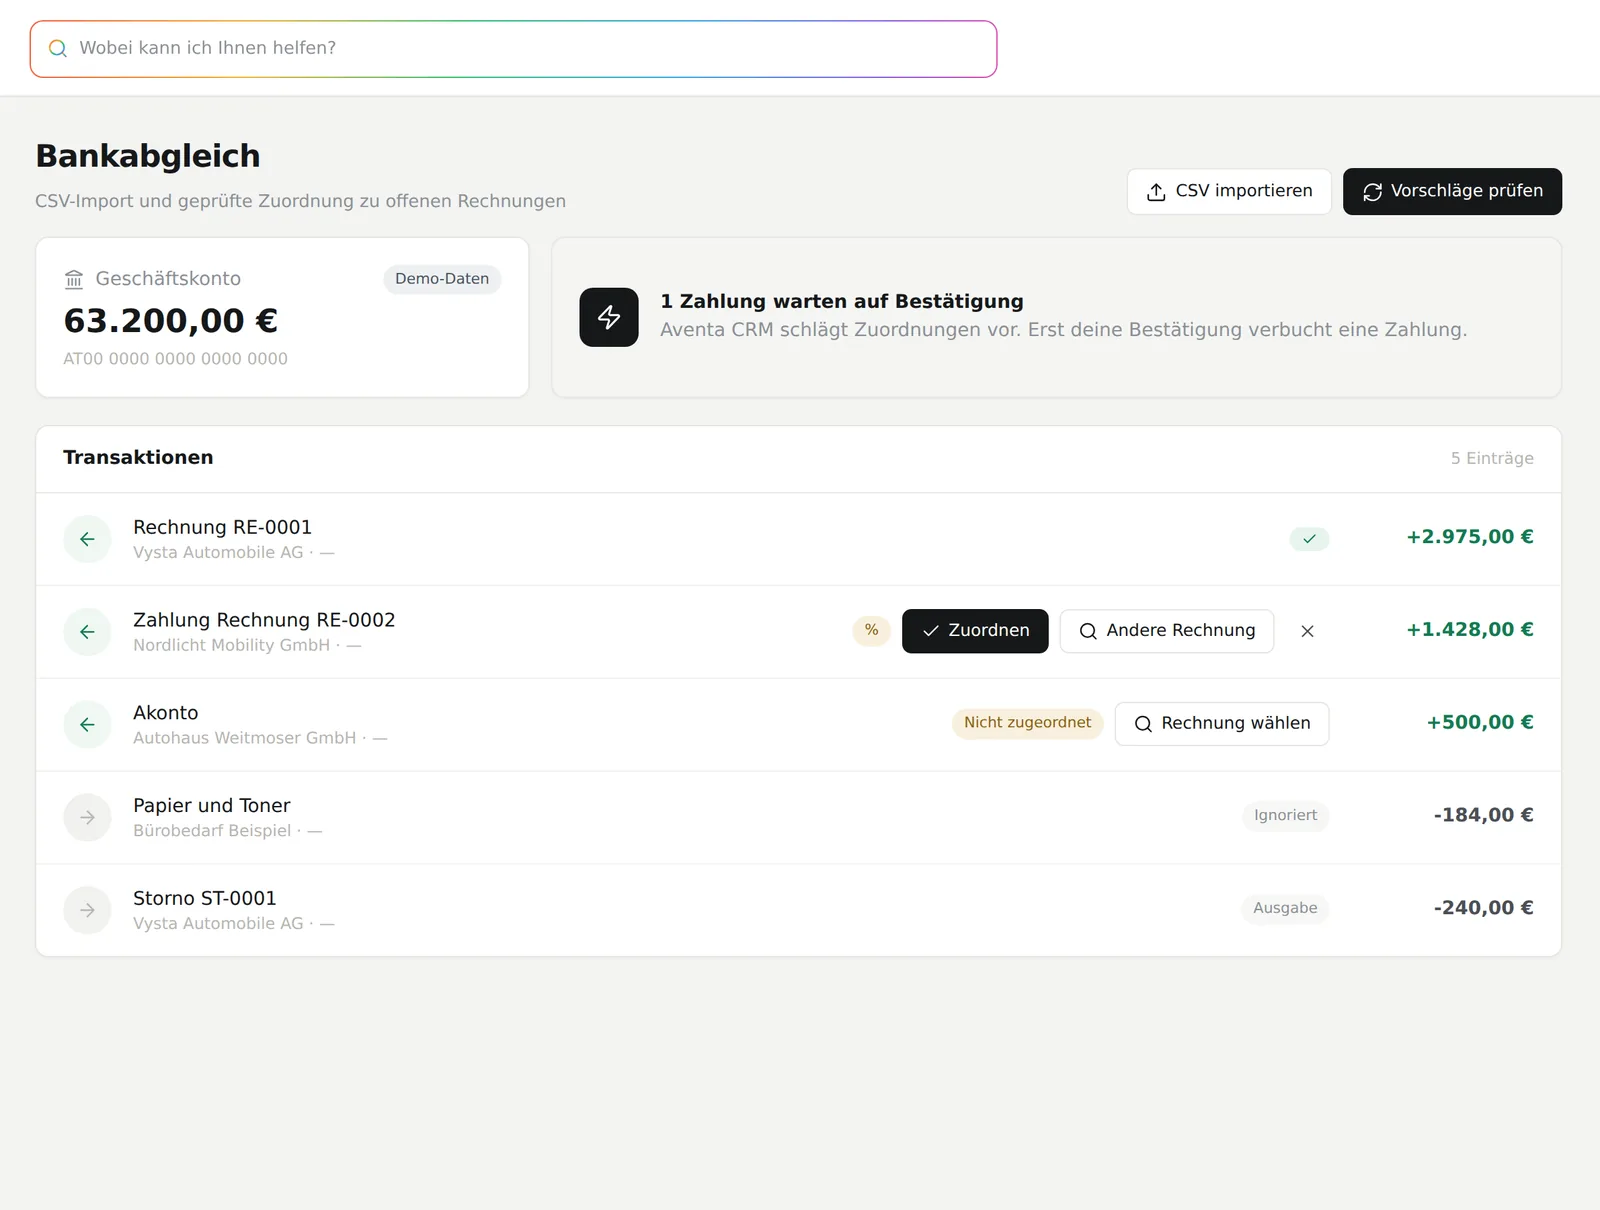
Task: Click the Vorschläge prüfen button
Action: click(1452, 191)
